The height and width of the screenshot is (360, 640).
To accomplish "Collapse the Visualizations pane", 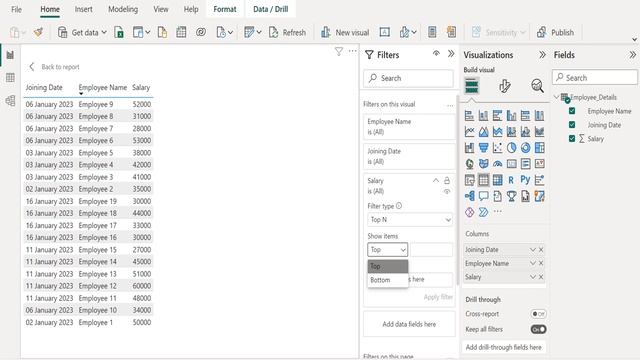I will (542, 55).
